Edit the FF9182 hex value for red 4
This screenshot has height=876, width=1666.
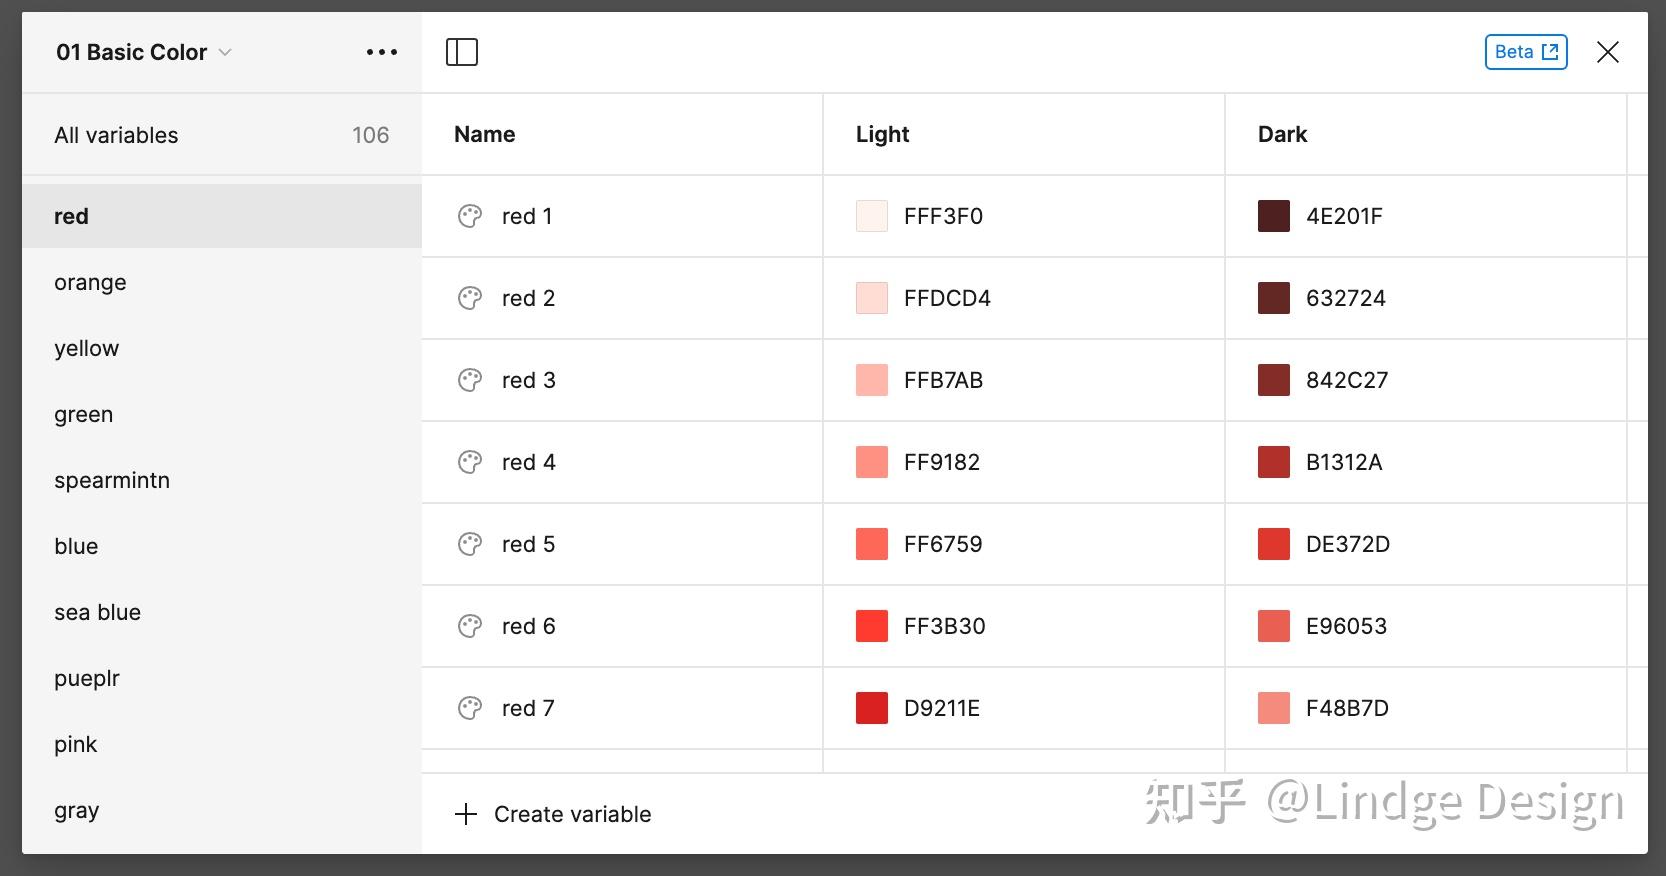coord(941,462)
